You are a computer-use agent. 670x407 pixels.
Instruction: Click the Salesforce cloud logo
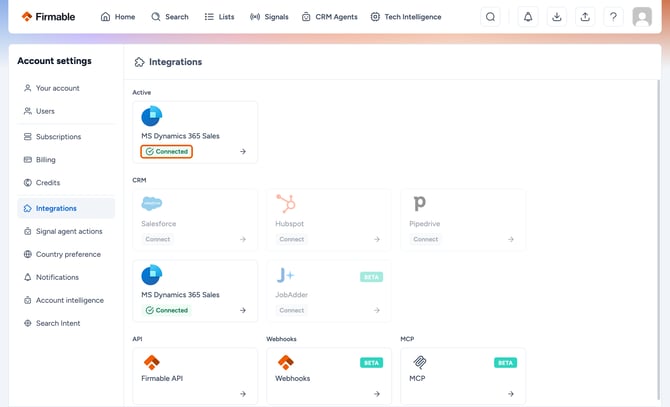(152, 203)
